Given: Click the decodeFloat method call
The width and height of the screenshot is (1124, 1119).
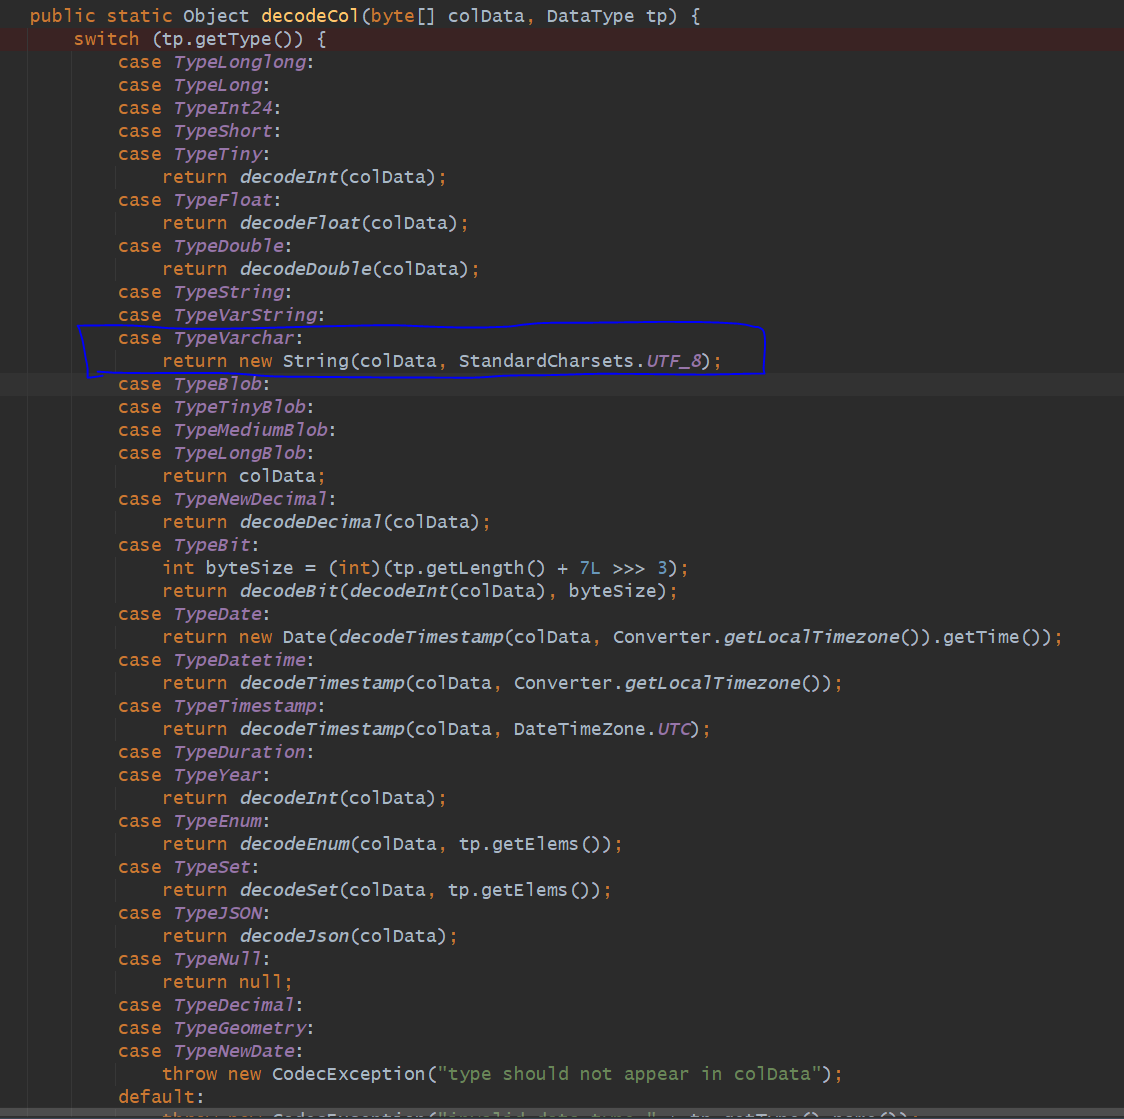Looking at the screenshot, I should click(x=299, y=223).
